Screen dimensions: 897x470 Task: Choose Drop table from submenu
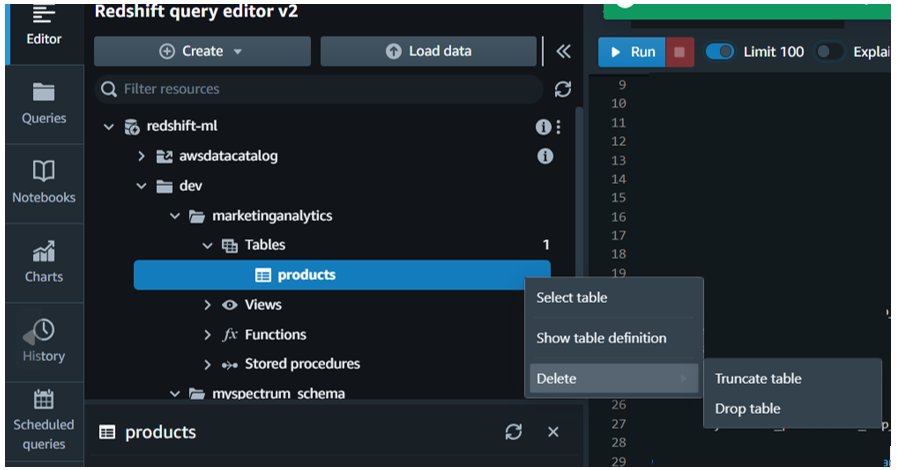pyautogui.click(x=748, y=409)
